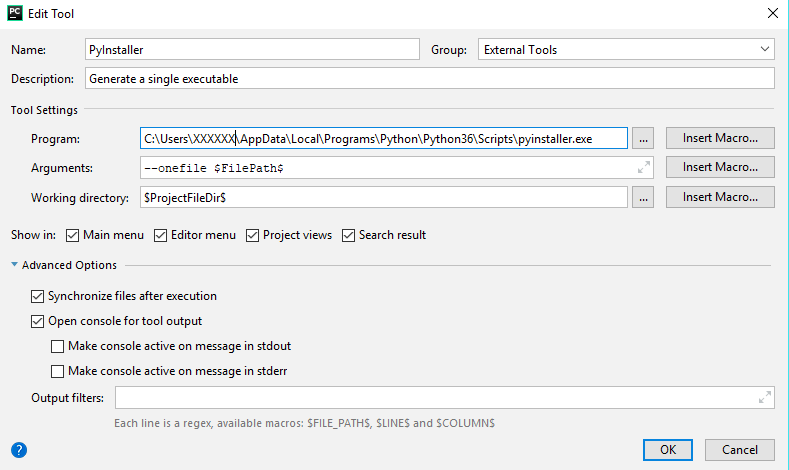Click browse button next to Program field
The image size is (789, 470).
click(644, 138)
